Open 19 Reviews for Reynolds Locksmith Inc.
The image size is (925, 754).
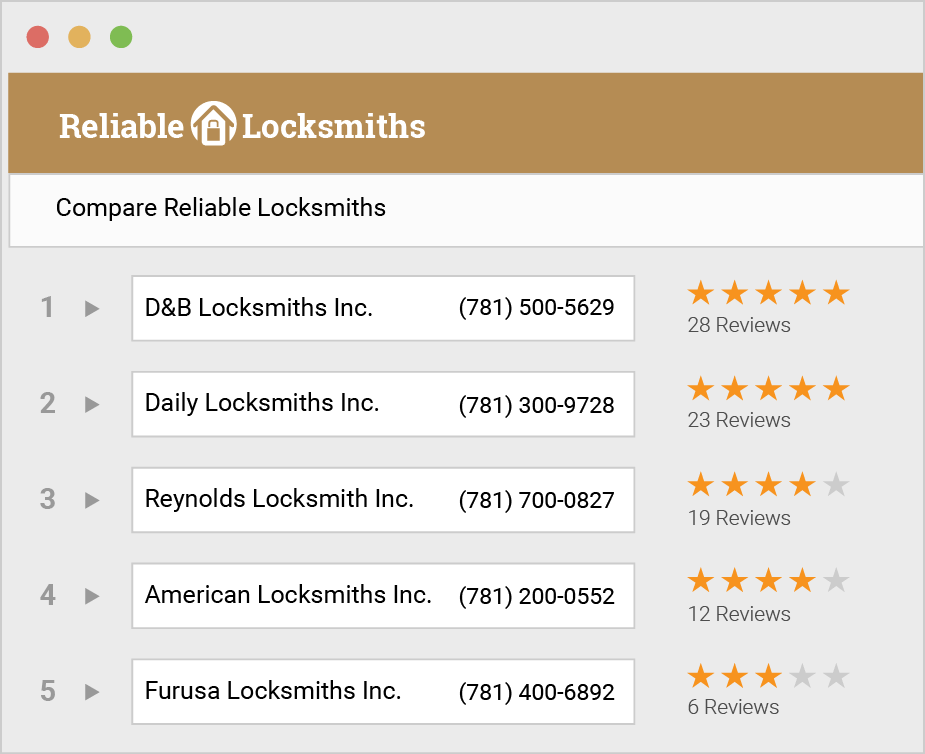pos(739,518)
